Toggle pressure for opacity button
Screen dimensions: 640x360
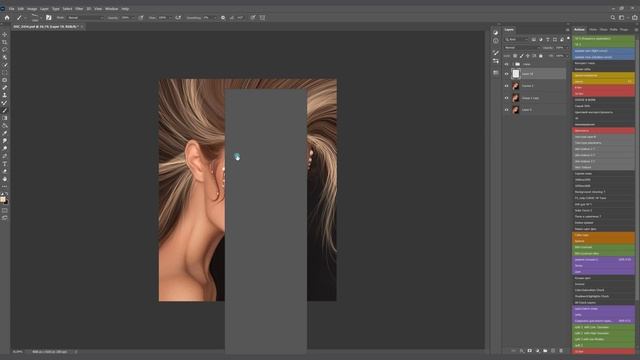(141, 18)
